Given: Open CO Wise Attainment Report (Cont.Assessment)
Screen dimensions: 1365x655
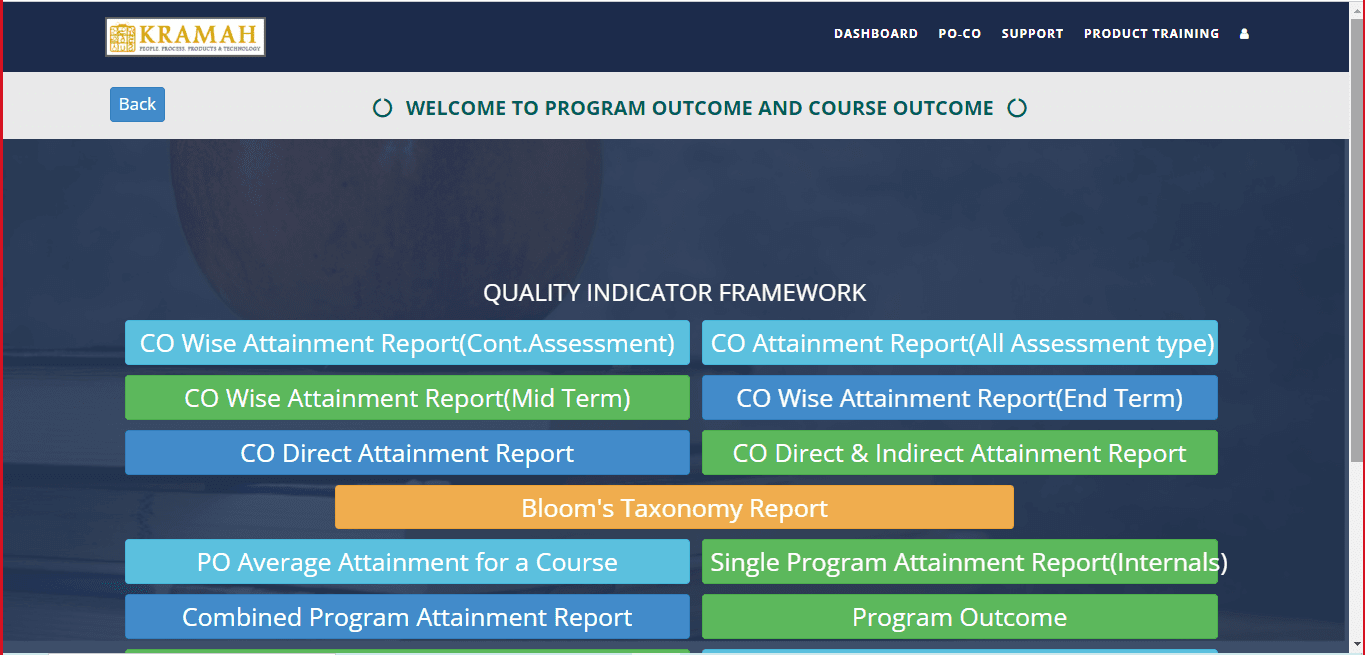Looking at the screenshot, I should pos(407,343).
